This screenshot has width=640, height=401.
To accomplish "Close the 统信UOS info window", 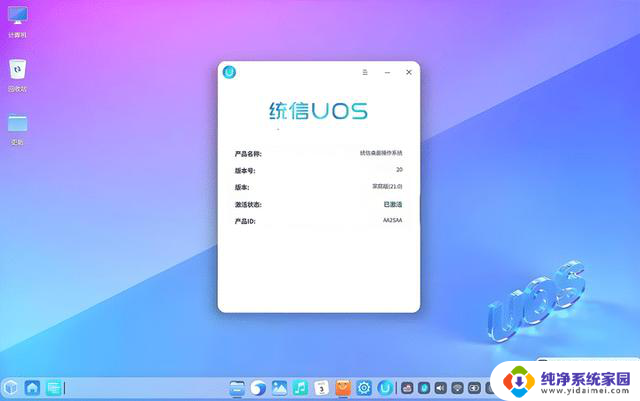I will pyautogui.click(x=408, y=72).
